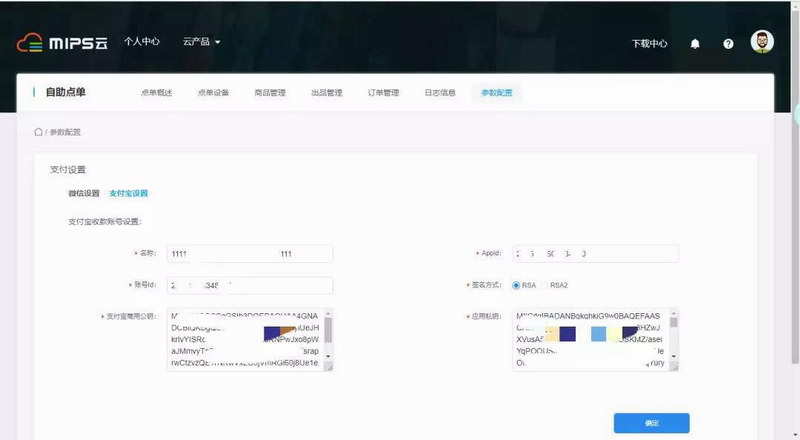Click the MIPS云 cloud logo
Viewport: 800px width, 440px height.
point(62,43)
